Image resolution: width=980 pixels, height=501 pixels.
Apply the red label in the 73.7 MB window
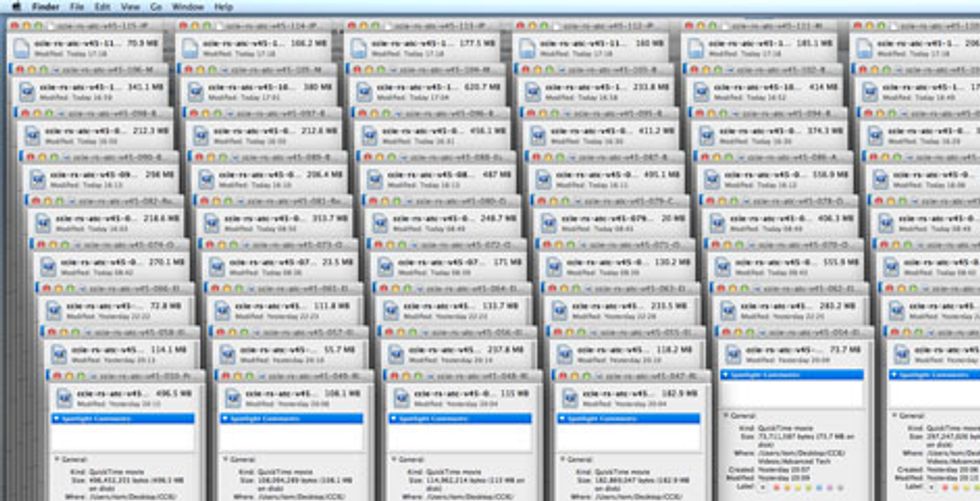[776, 489]
